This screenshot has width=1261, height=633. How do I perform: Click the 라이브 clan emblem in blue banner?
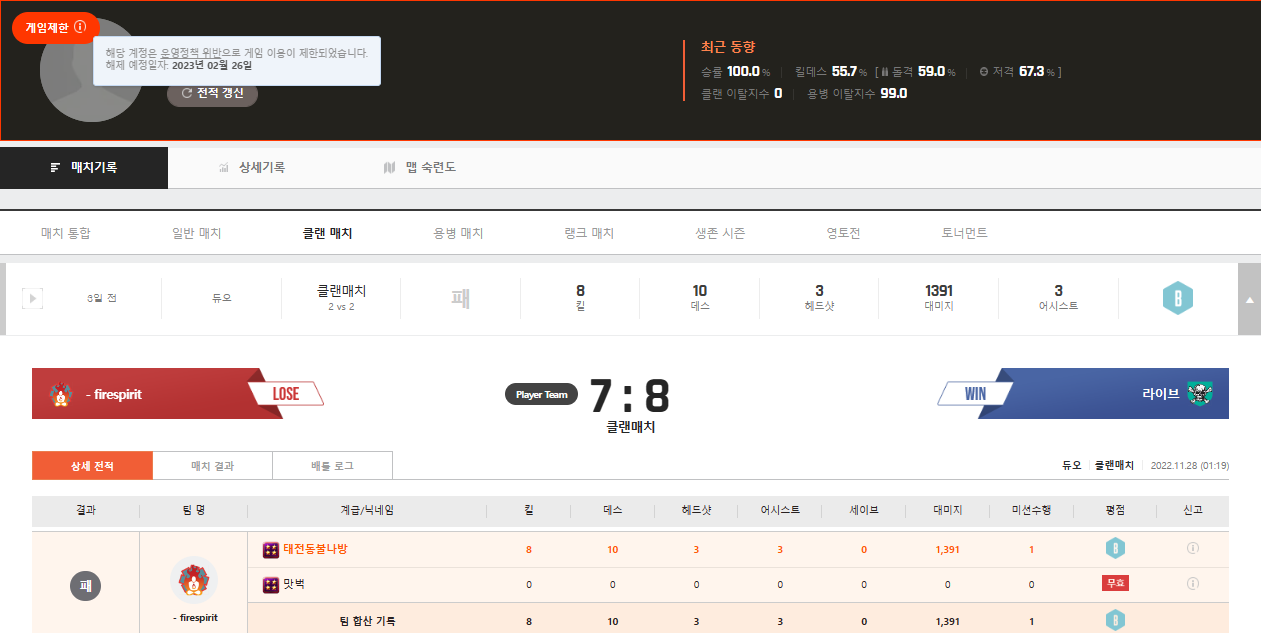[x=1200, y=394]
